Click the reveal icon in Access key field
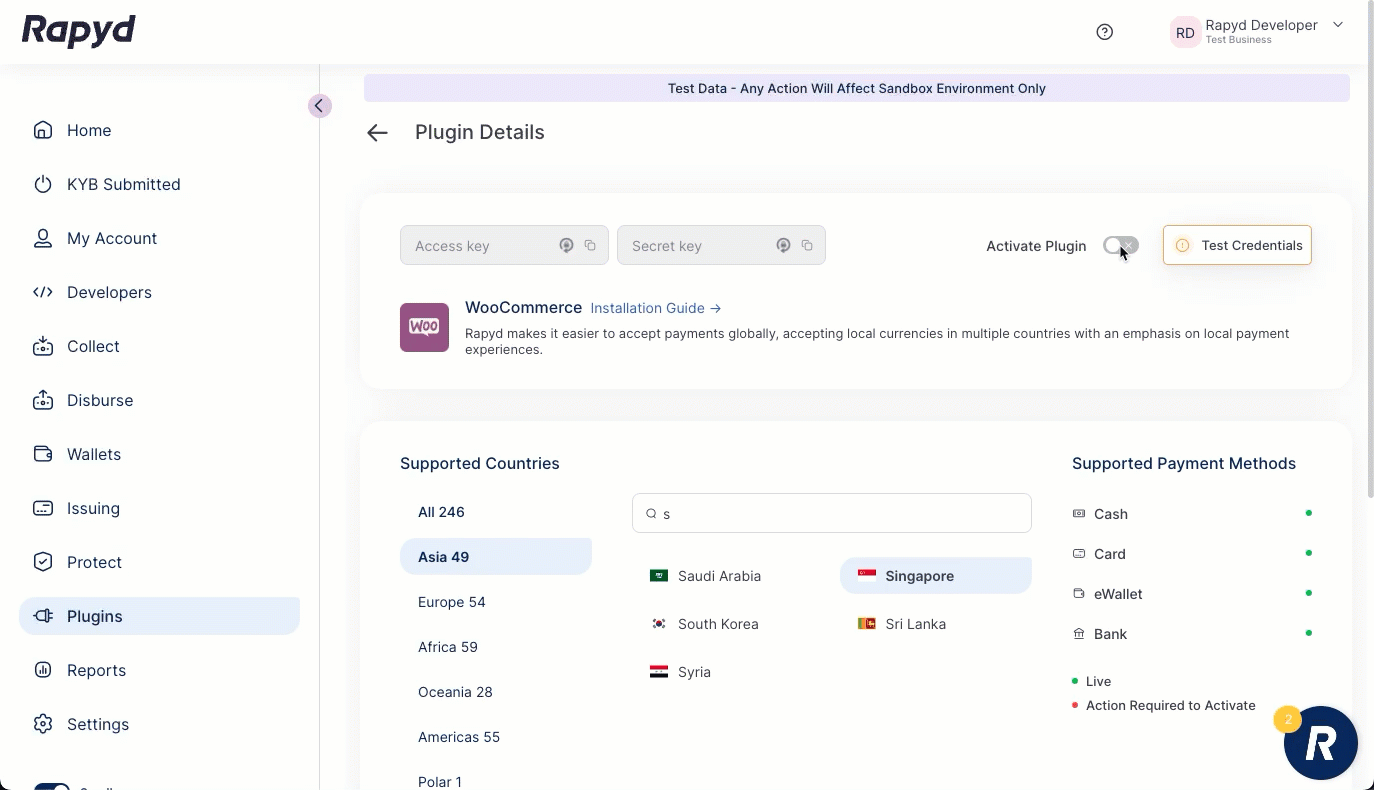The width and height of the screenshot is (1374, 790). pyautogui.click(x=566, y=246)
